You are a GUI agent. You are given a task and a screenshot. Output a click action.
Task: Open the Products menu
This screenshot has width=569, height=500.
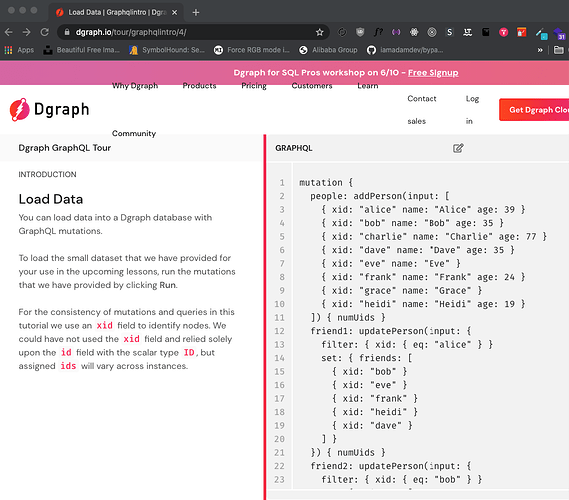tap(199, 86)
